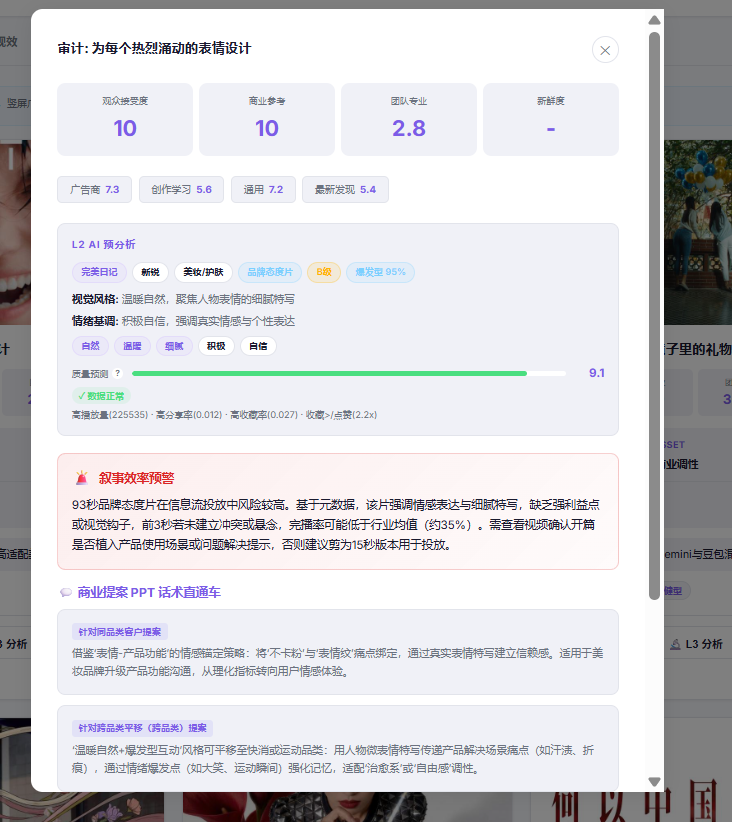Screen dimensions: 732x822
Task: Click the L3 分析 button in background page
Action: [x=697, y=644]
